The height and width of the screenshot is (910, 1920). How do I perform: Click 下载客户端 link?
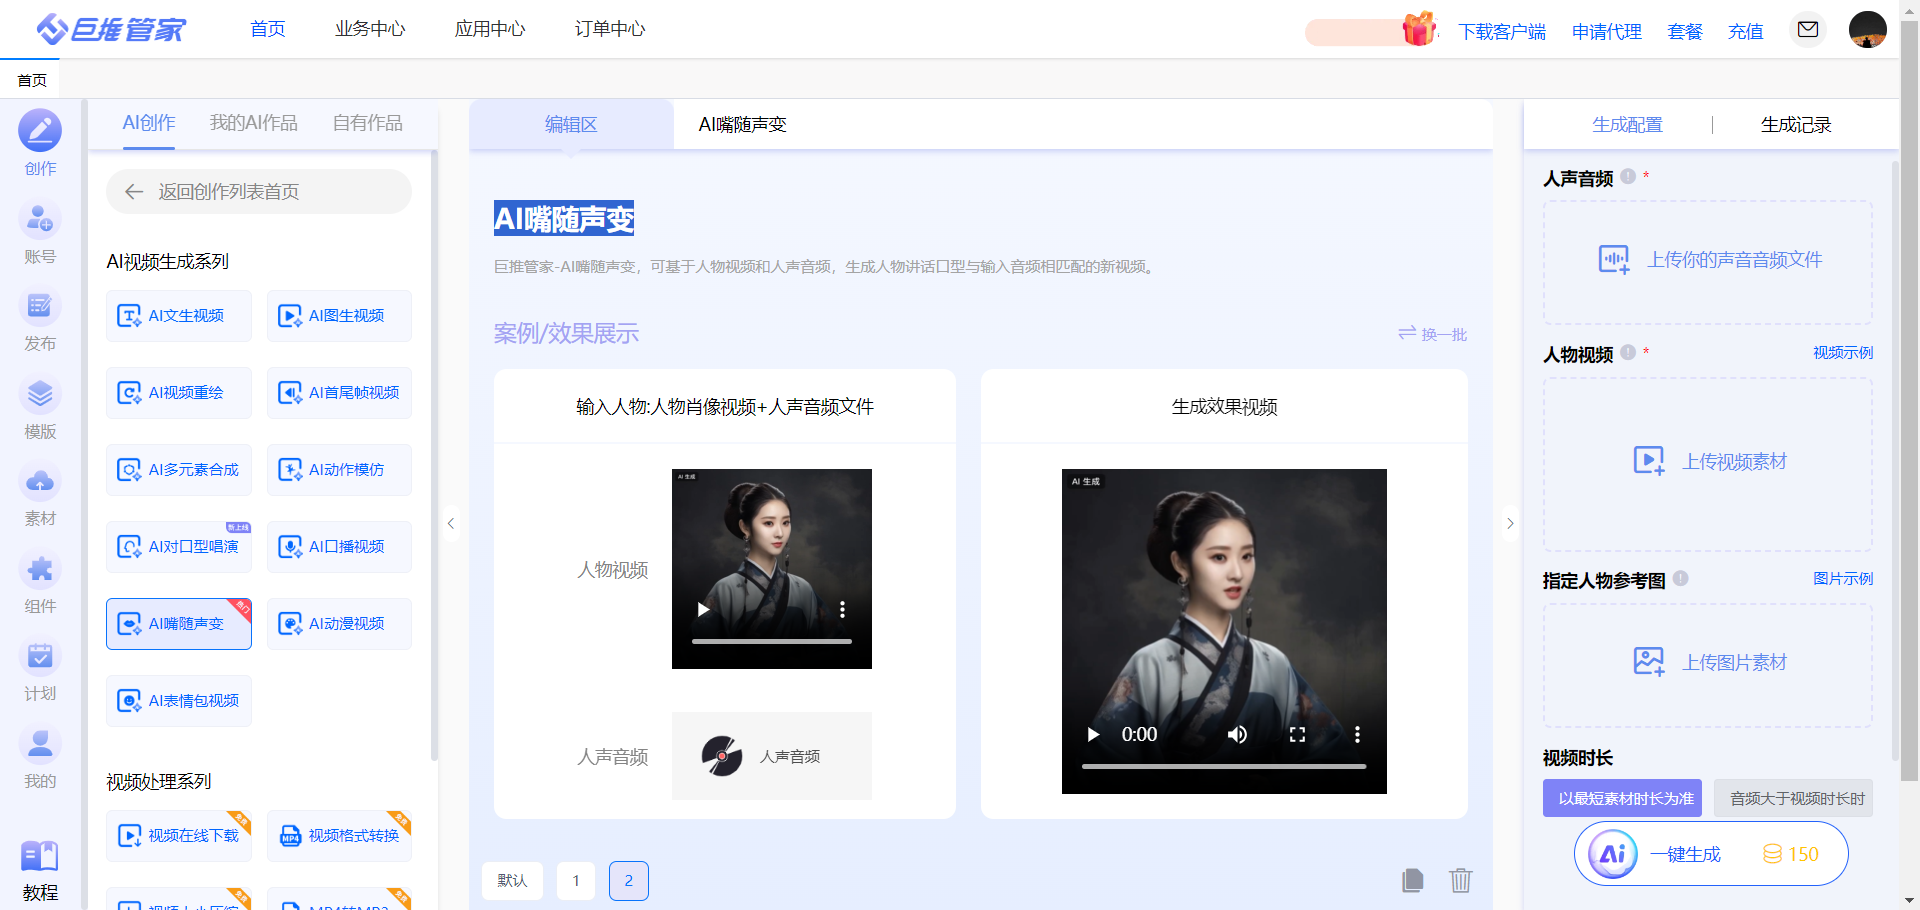pyautogui.click(x=1502, y=31)
